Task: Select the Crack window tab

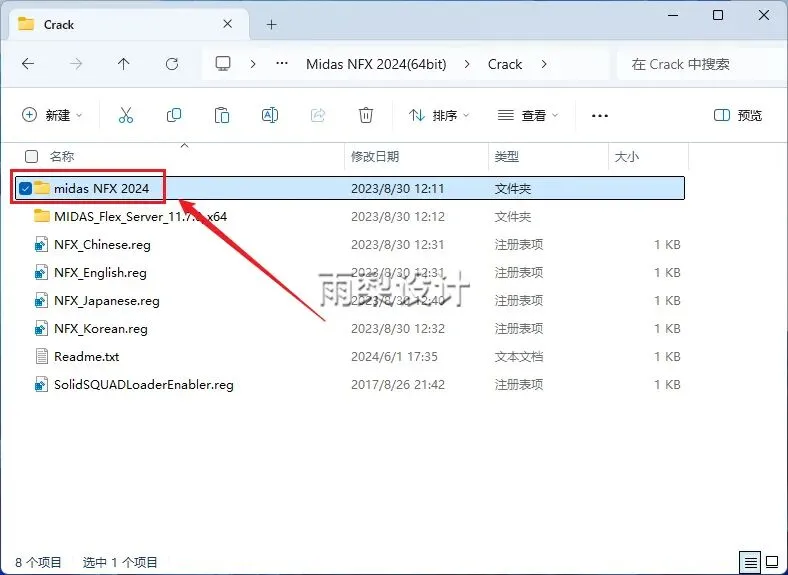Action: coord(128,24)
